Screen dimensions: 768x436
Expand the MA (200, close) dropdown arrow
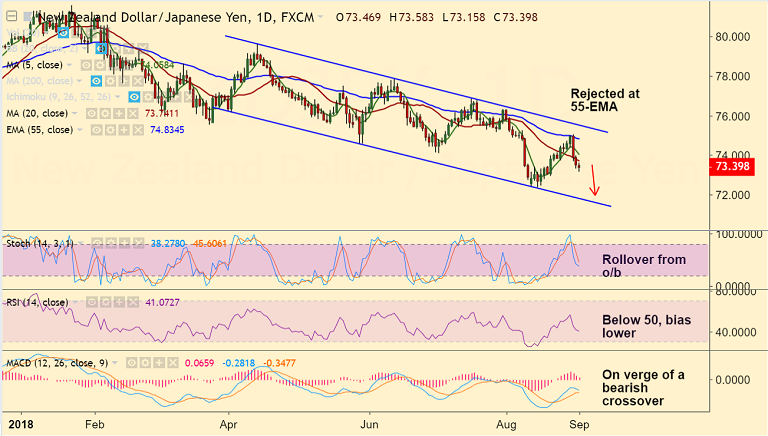click(79, 81)
